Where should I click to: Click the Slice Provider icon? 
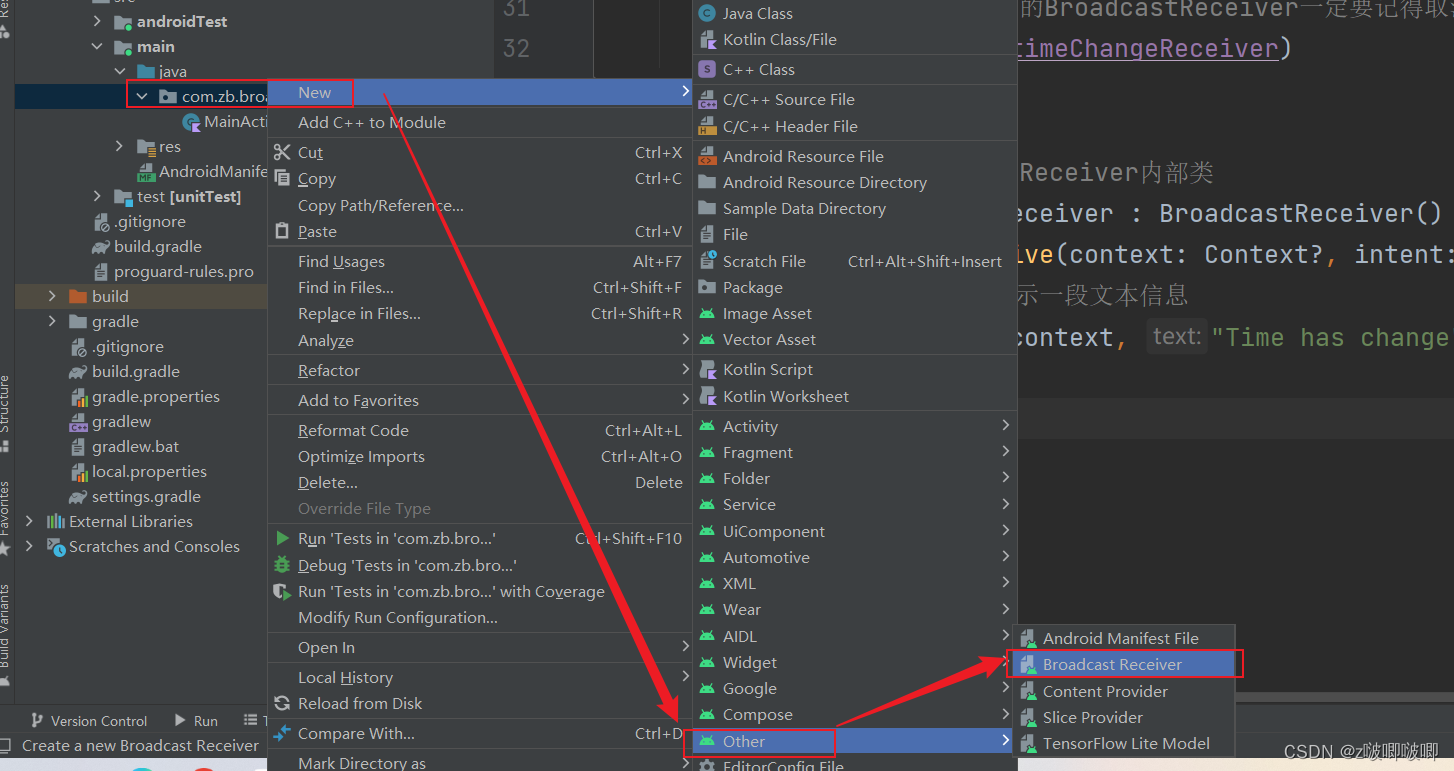pos(1028,717)
